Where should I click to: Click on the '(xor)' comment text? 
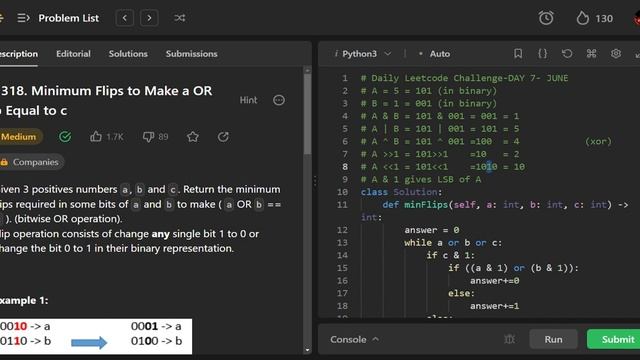coord(598,141)
